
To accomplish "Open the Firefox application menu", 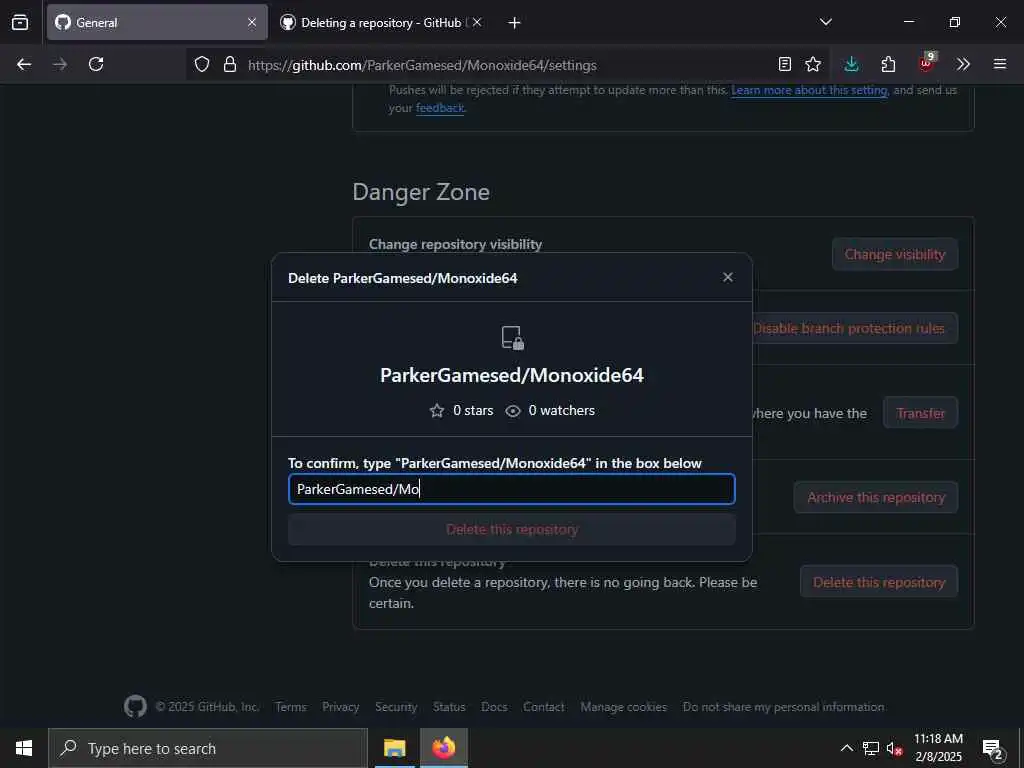I will 999,64.
